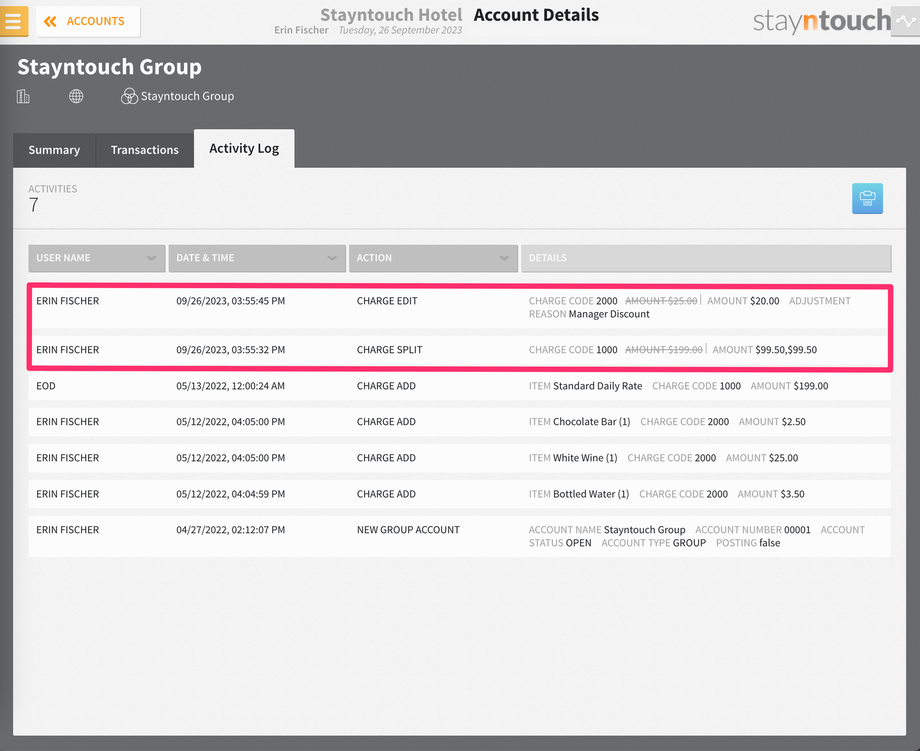Click NEW GROUP ACCOUNT action cell
This screenshot has height=751, width=920.
tap(408, 530)
